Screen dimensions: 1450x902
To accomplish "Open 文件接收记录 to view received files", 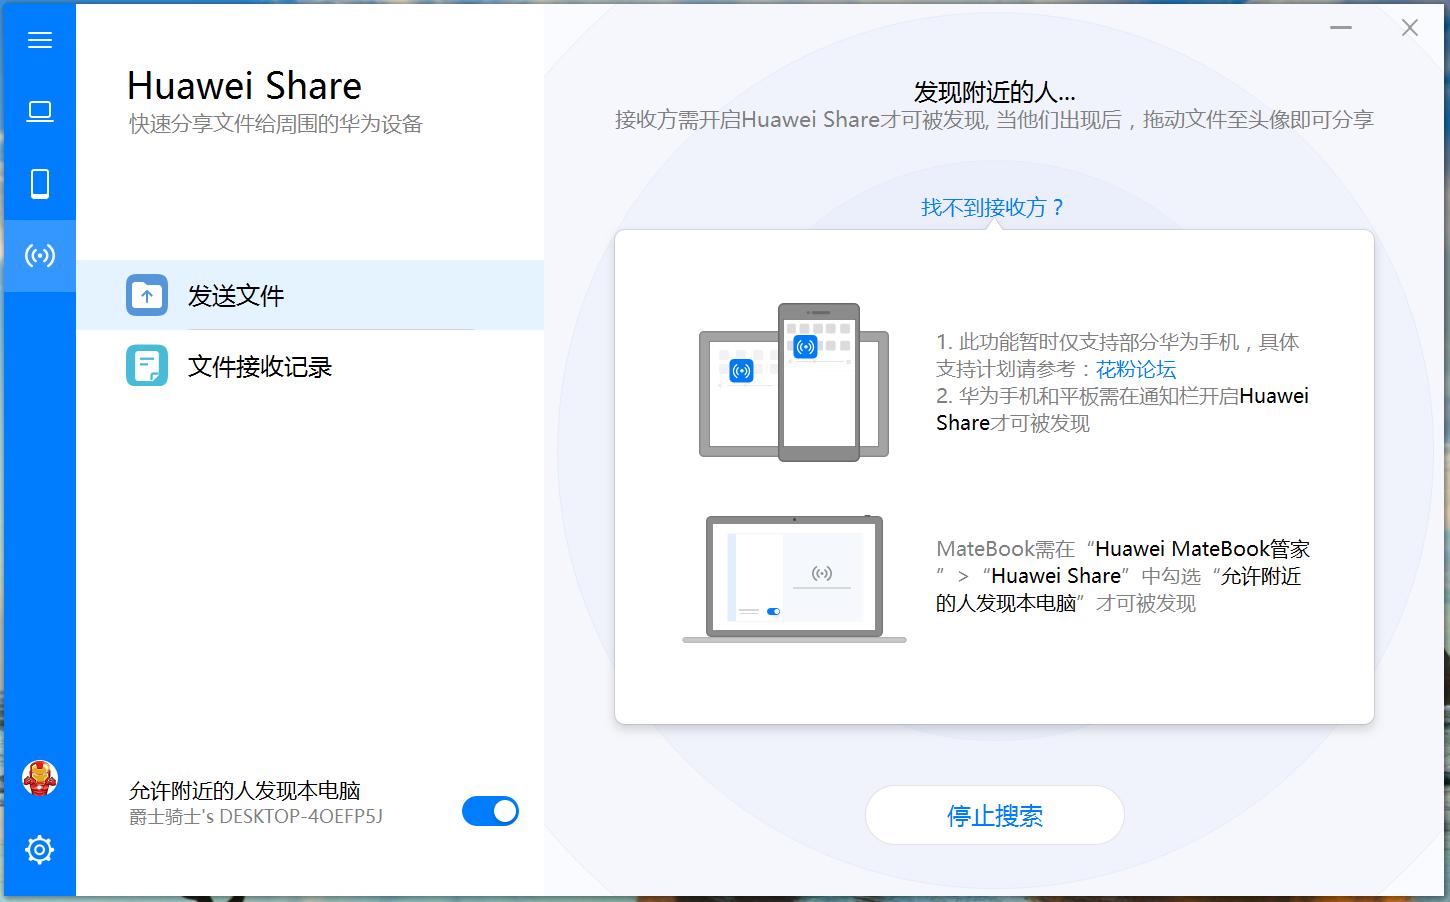I will pos(259,366).
